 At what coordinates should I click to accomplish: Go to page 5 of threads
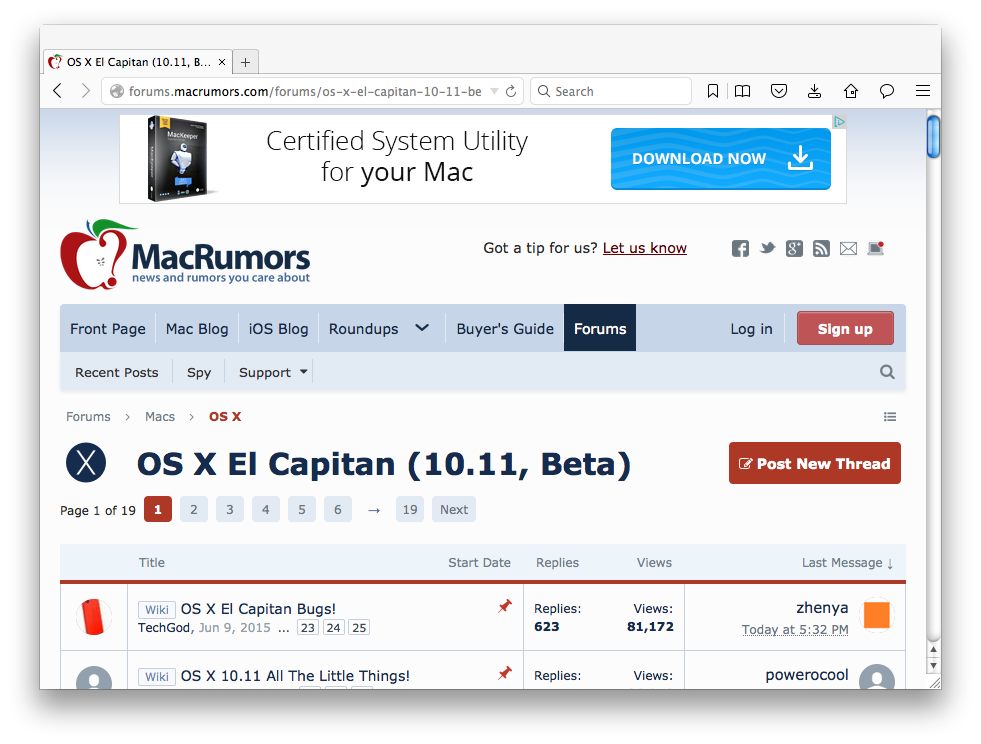(x=302, y=509)
